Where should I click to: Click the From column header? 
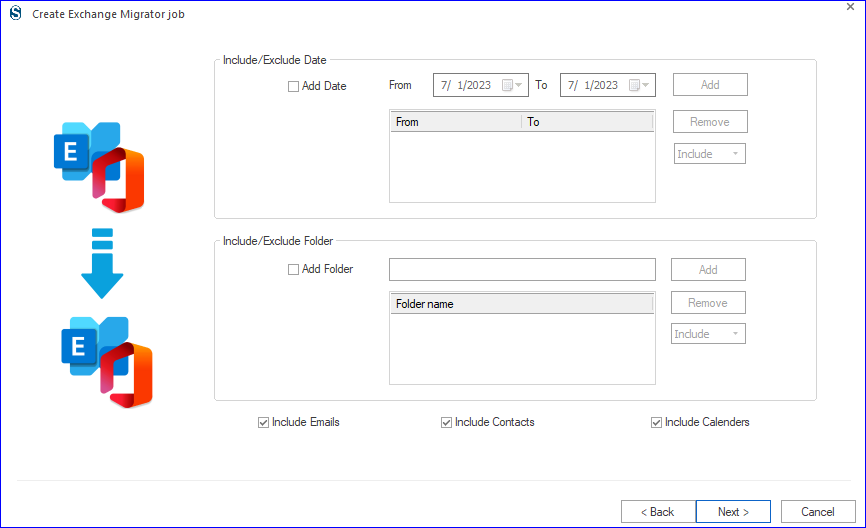[x=456, y=122]
